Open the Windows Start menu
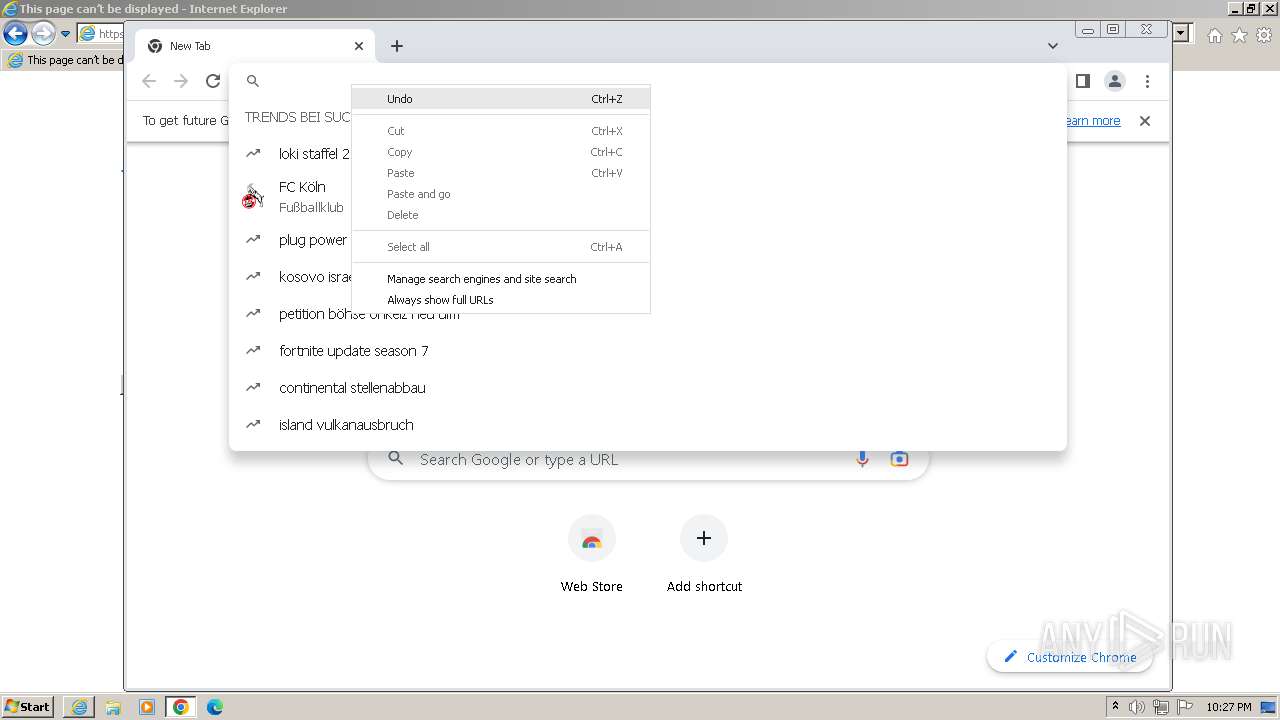This screenshot has height=720, width=1280. pyautogui.click(x=28, y=707)
